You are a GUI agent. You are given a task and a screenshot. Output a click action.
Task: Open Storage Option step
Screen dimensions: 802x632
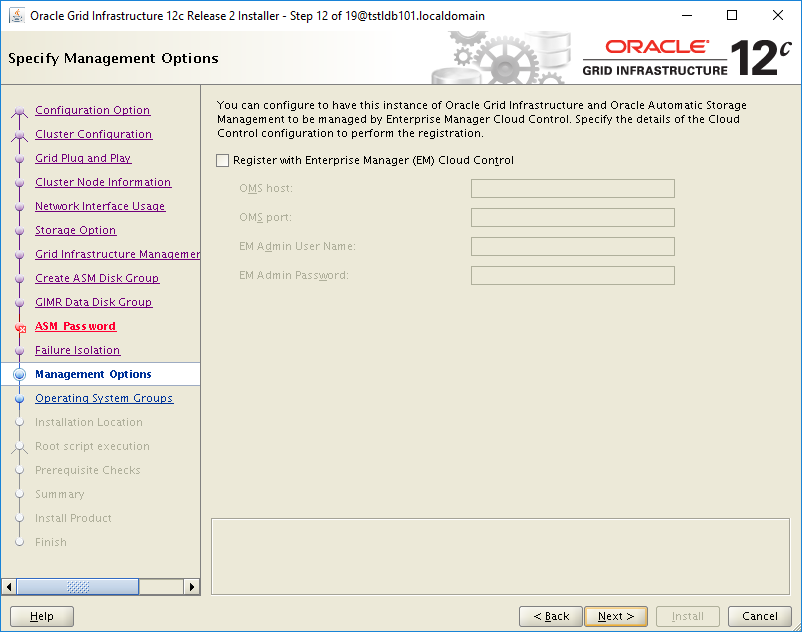point(76,230)
